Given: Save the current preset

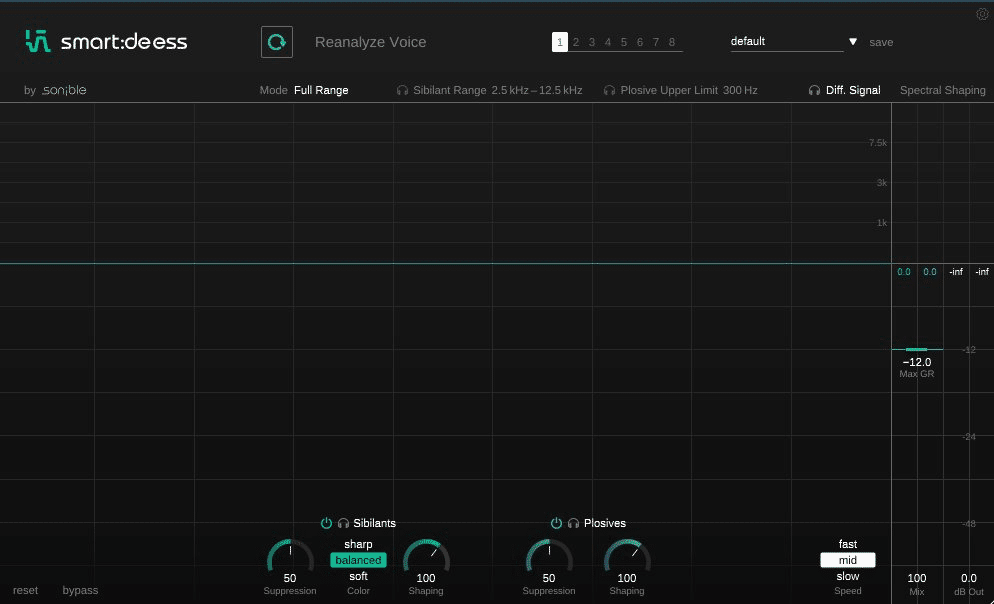Looking at the screenshot, I should coord(881,42).
